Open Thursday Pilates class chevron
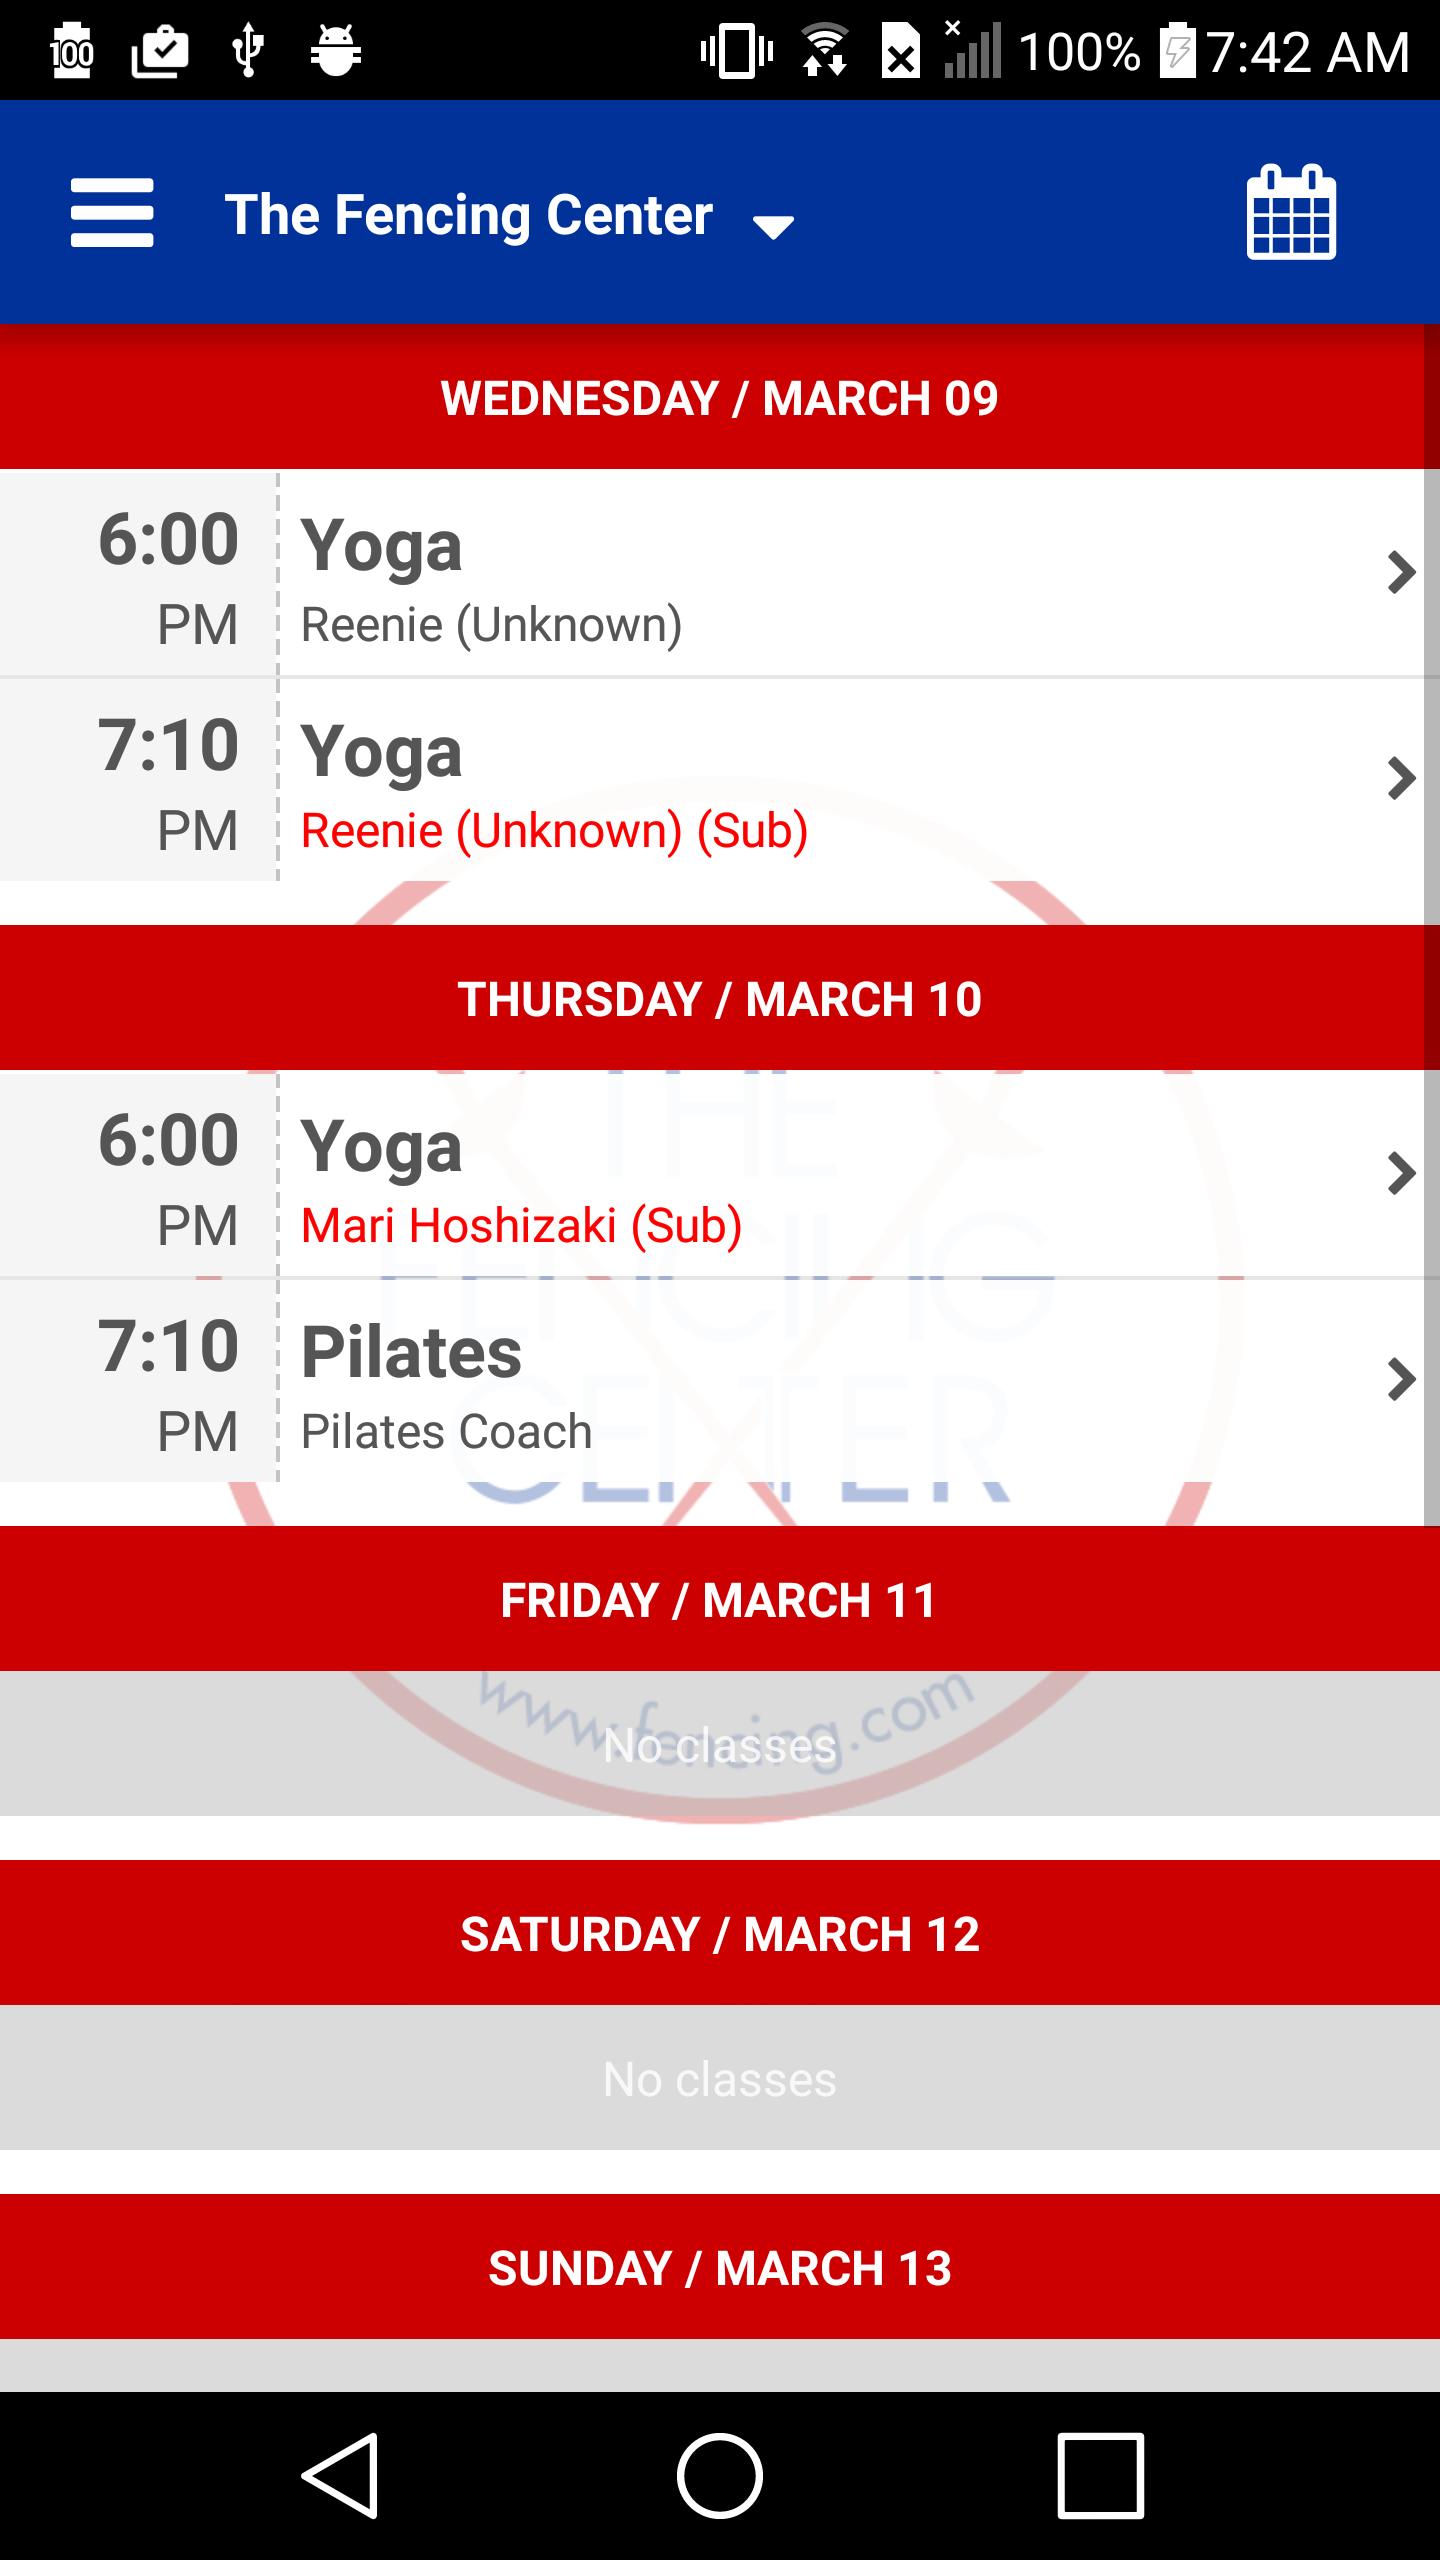This screenshot has width=1440, height=2560. click(x=1401, y=1380)
